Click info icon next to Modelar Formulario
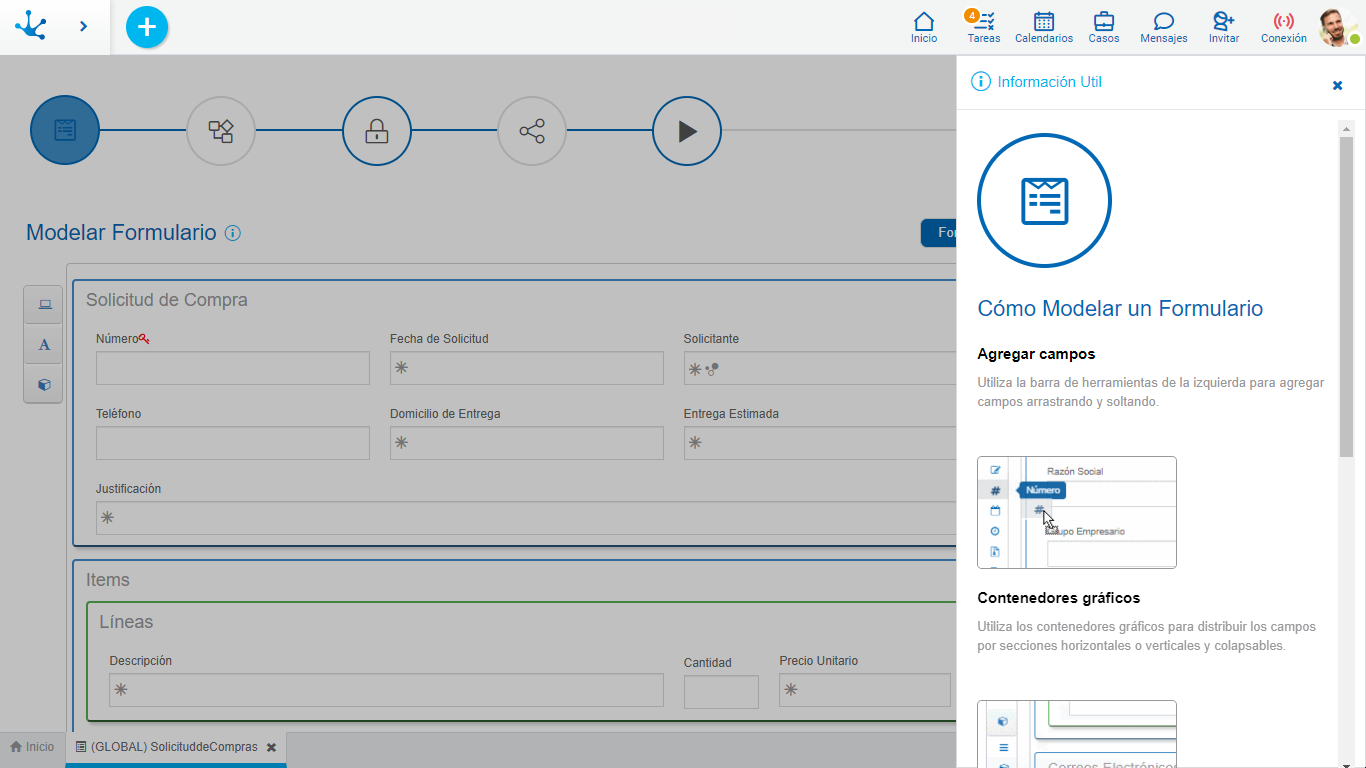1366x768 pixels. click(x=233, y=233)
